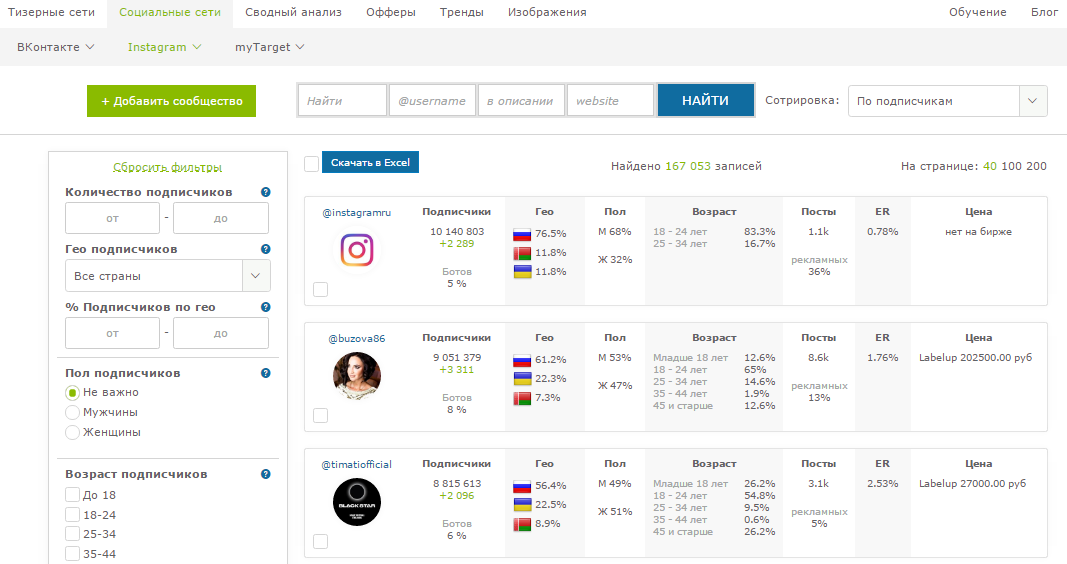
Task: Click help icon next to % Подписчиков по гео
Action: click(x=265, y=308)
